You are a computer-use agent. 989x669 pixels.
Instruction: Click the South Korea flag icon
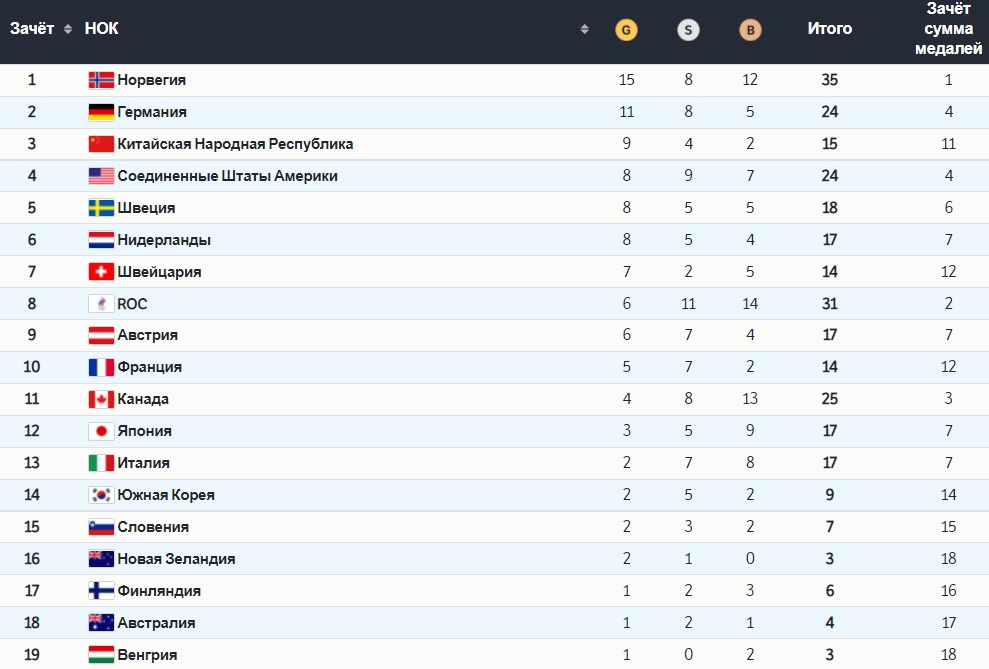point(101,495)
